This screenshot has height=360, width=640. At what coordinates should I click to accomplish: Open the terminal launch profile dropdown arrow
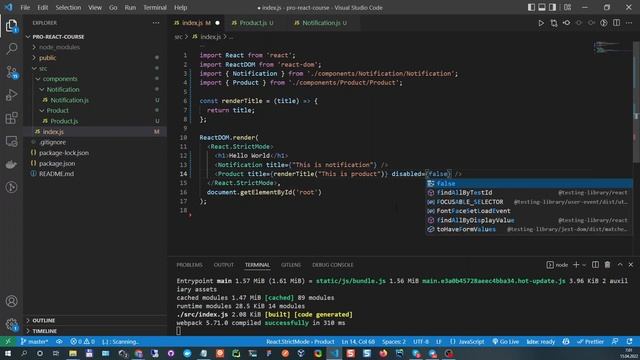pos(584,265)
